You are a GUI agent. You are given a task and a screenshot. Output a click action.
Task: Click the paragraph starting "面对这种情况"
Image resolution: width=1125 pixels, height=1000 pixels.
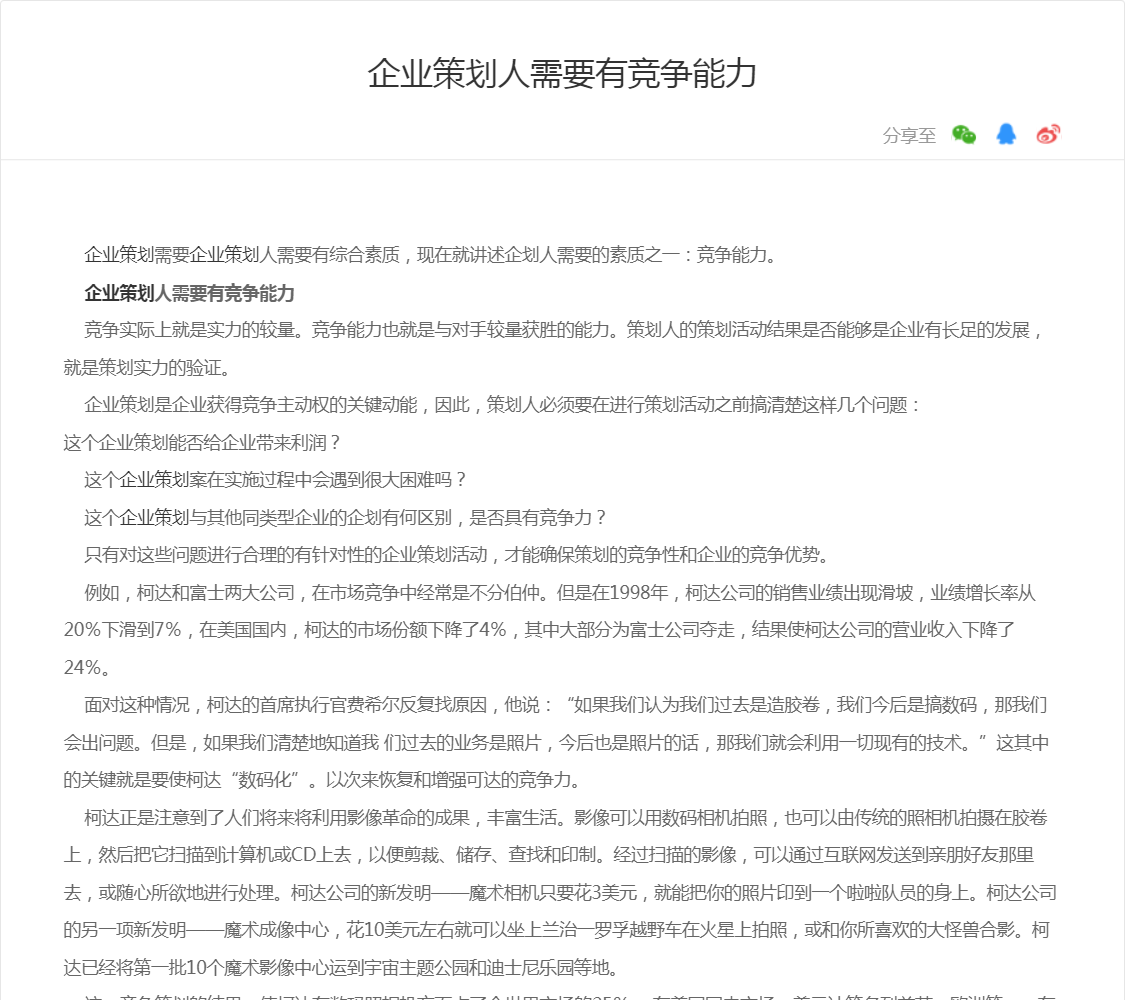point(565,705)
